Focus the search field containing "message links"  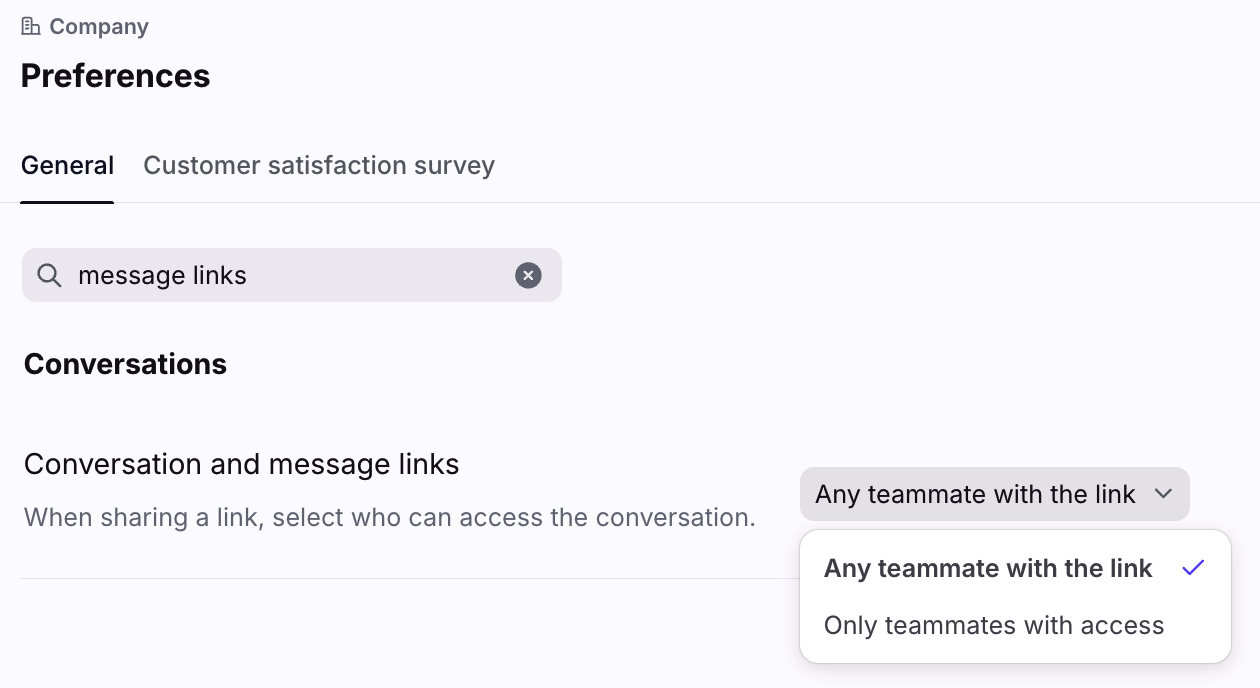tap(280, 275)
